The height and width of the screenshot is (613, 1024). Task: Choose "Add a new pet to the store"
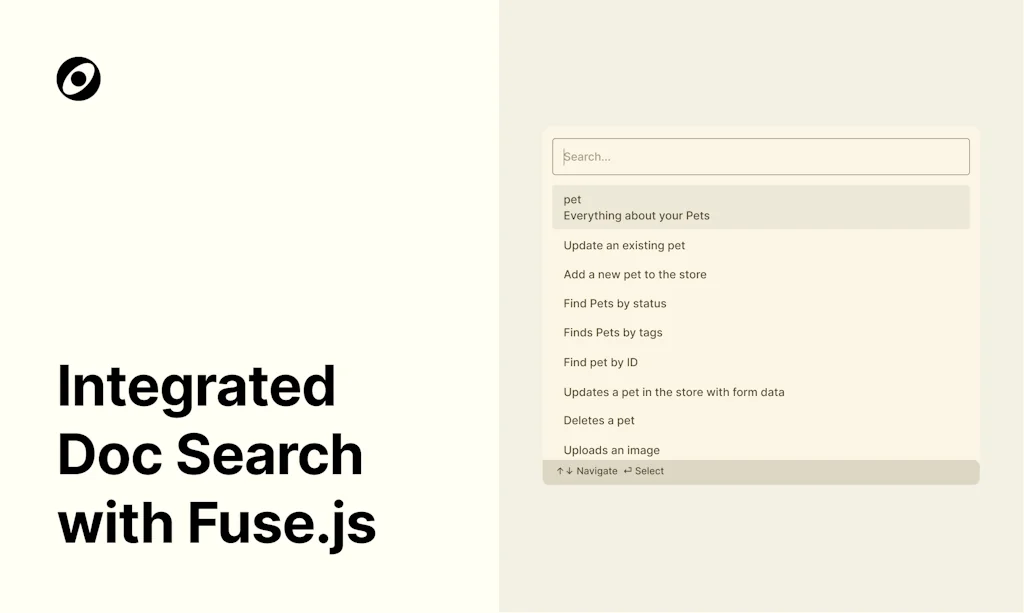pos(635,274)
